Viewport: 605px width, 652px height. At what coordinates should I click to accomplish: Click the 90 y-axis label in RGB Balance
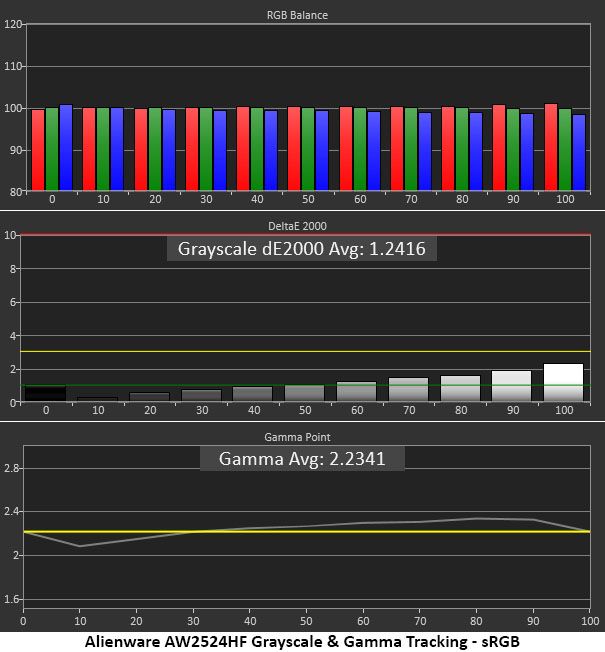16,150
